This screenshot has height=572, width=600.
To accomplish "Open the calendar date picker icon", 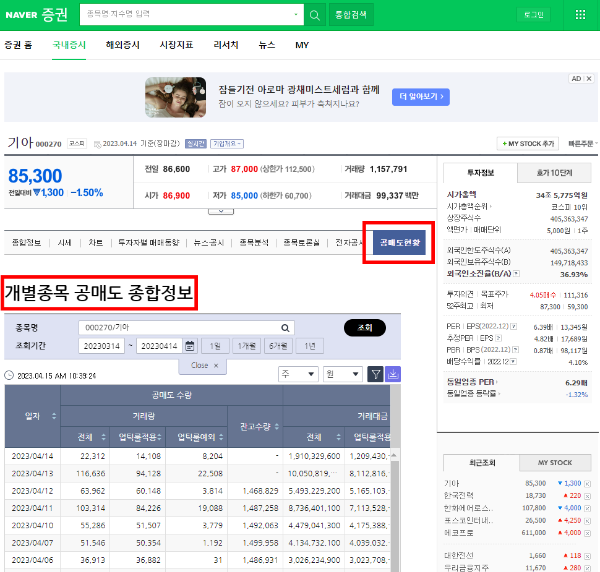I will 190,346.
